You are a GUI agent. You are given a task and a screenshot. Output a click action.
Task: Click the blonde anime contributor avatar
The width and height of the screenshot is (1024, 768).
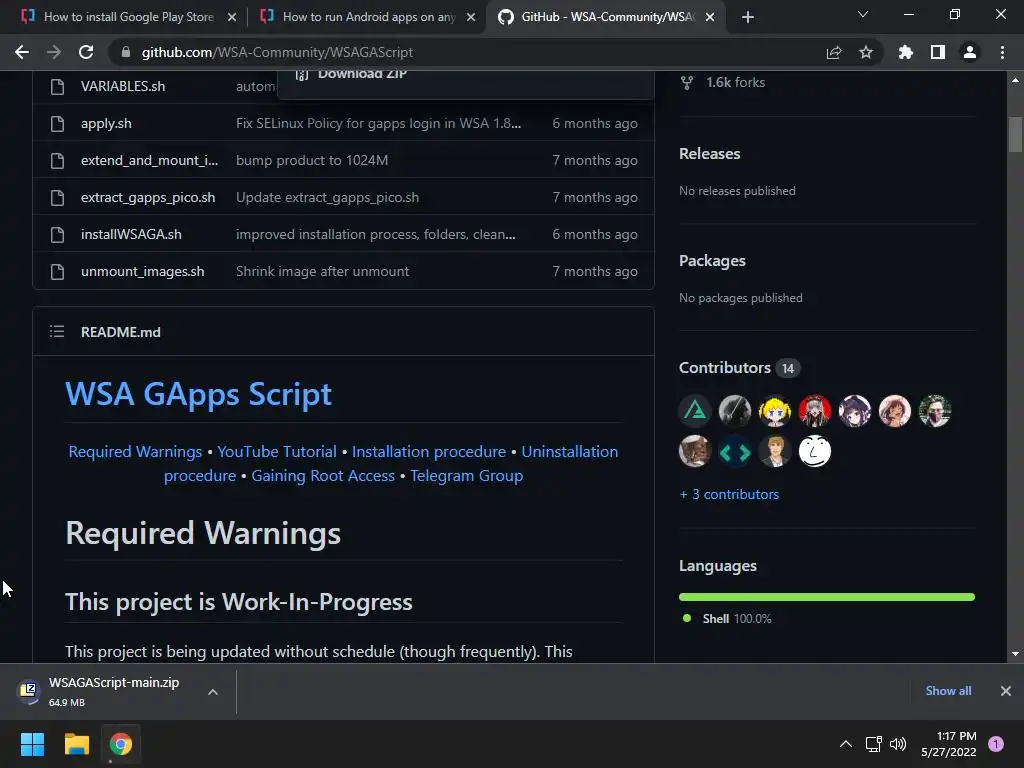pyautogui.click(x=775, y=411)
